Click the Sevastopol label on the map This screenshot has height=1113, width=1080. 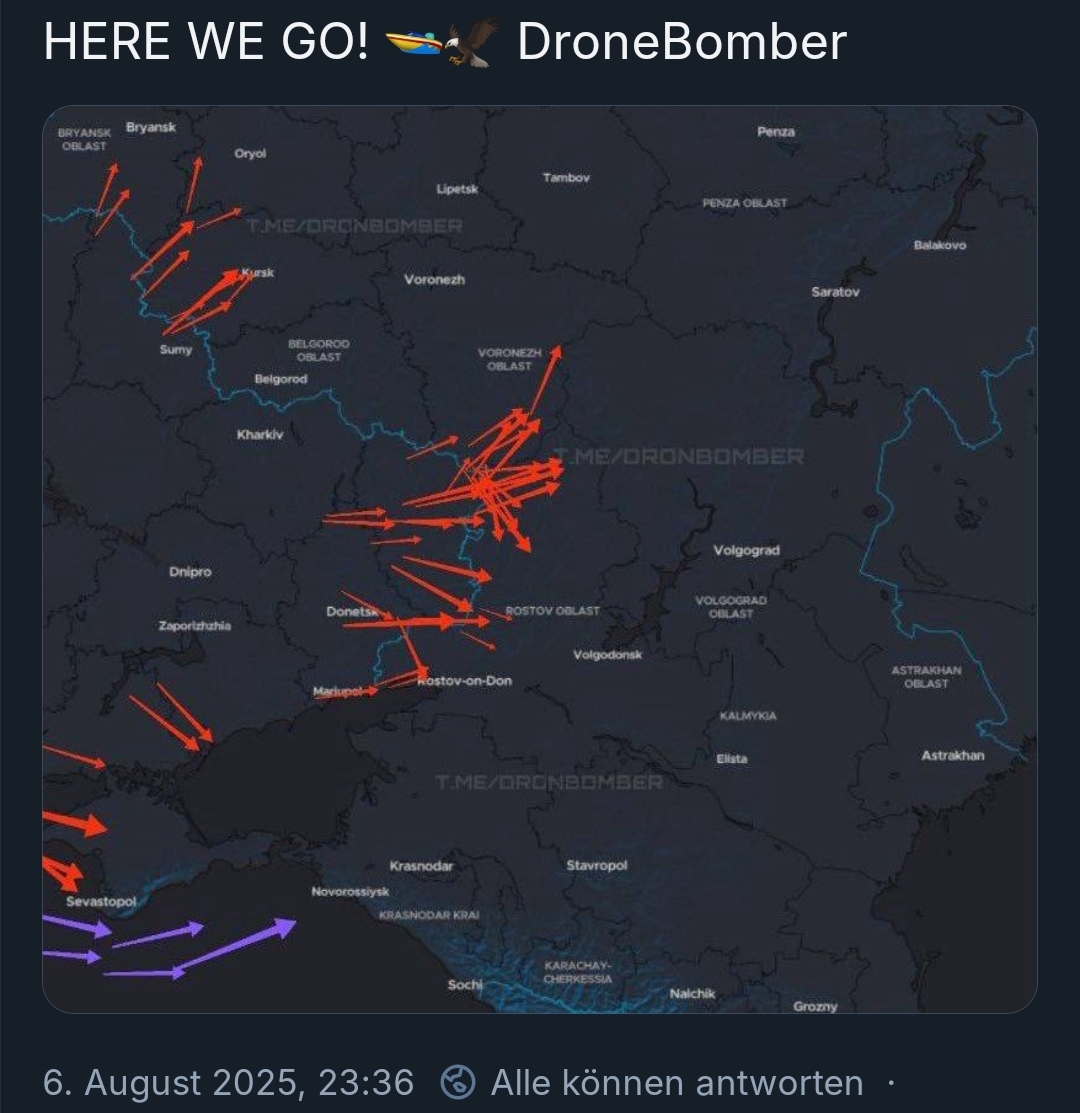(101, 901)
